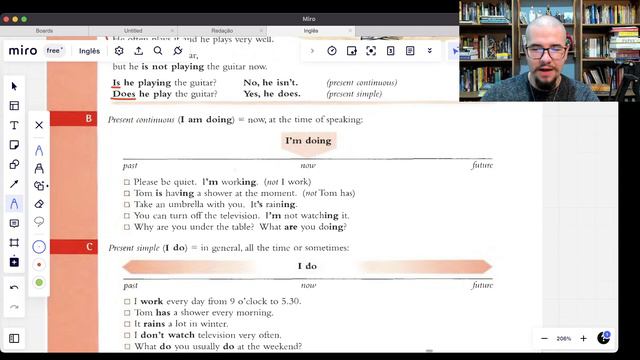640x360 pixels.
Task: Close the Inglês tab
Action: pos(350,31)
